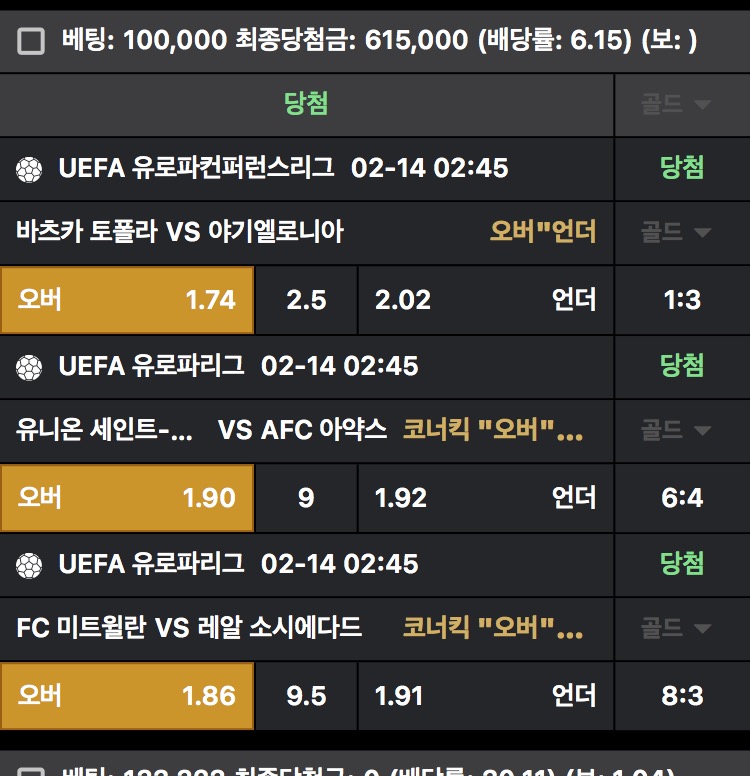Select the 오버 1.74 bet option

point(127,299)
